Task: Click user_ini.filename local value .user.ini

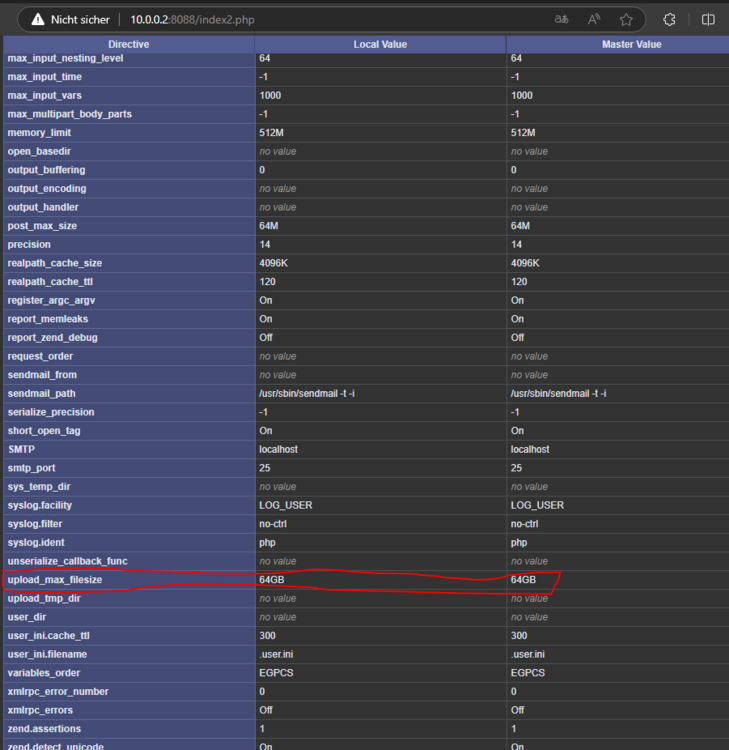Action: tap(276, 655)
